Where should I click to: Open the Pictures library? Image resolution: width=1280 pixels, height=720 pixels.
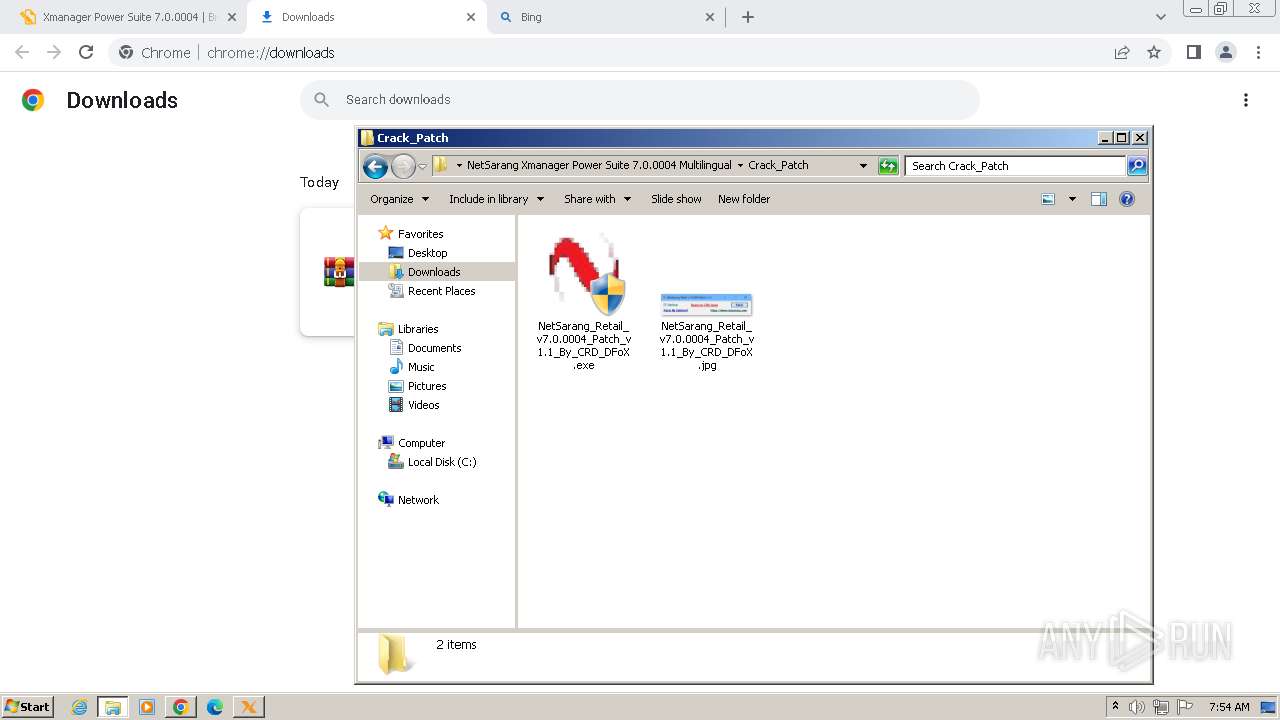(x=427, y=386)
